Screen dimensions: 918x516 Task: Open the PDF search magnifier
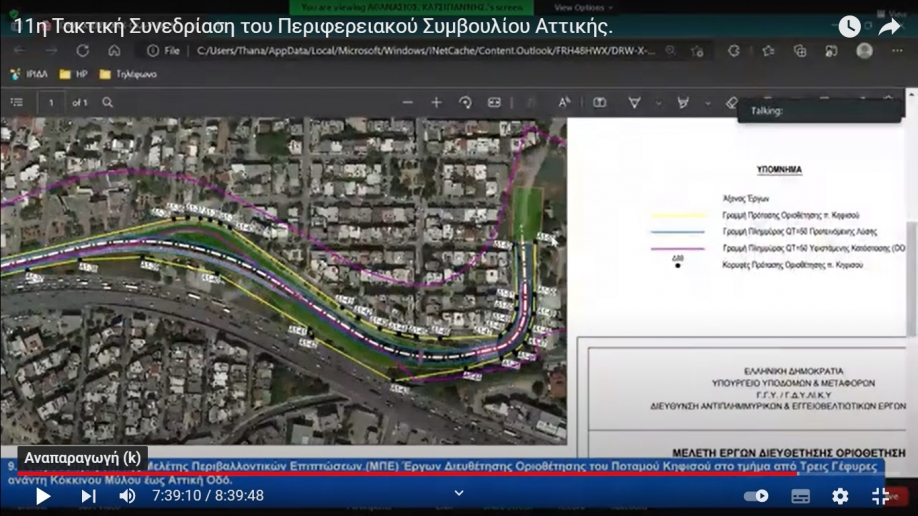point(108,102)
